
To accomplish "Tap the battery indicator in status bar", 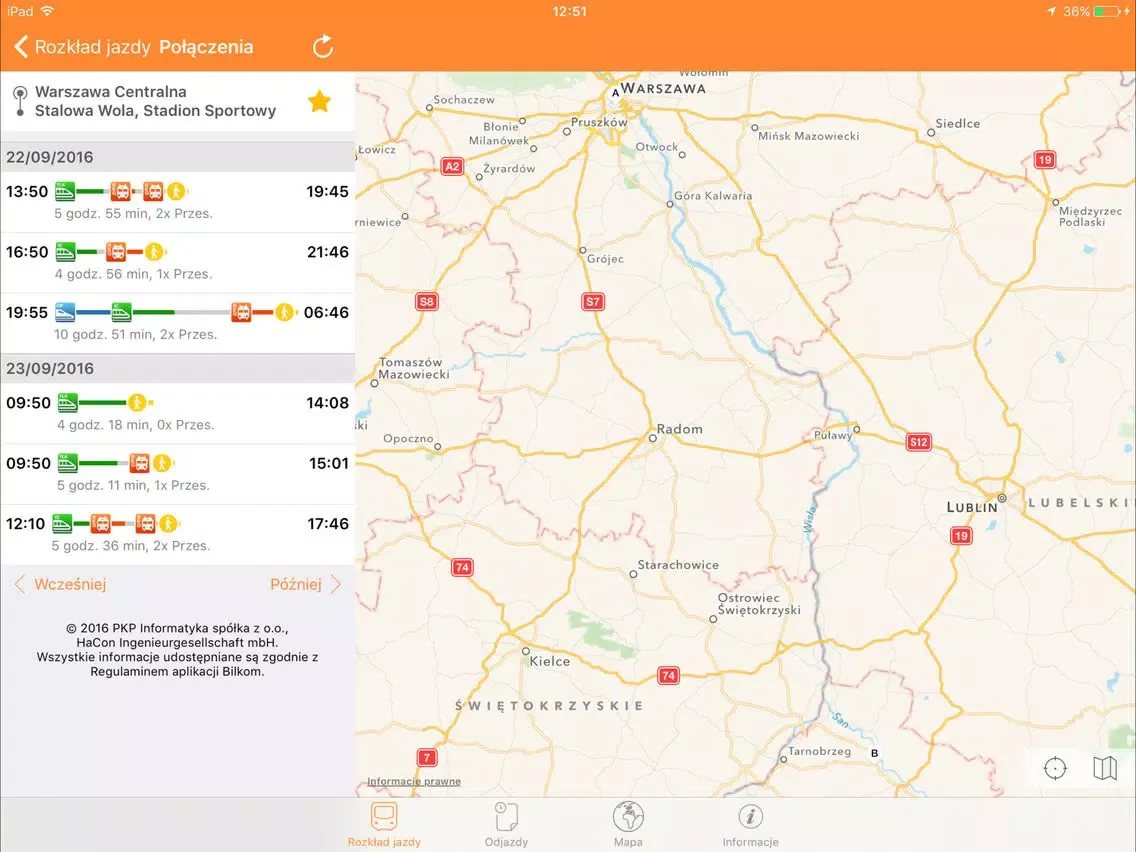I will (x=1107, y=11).
